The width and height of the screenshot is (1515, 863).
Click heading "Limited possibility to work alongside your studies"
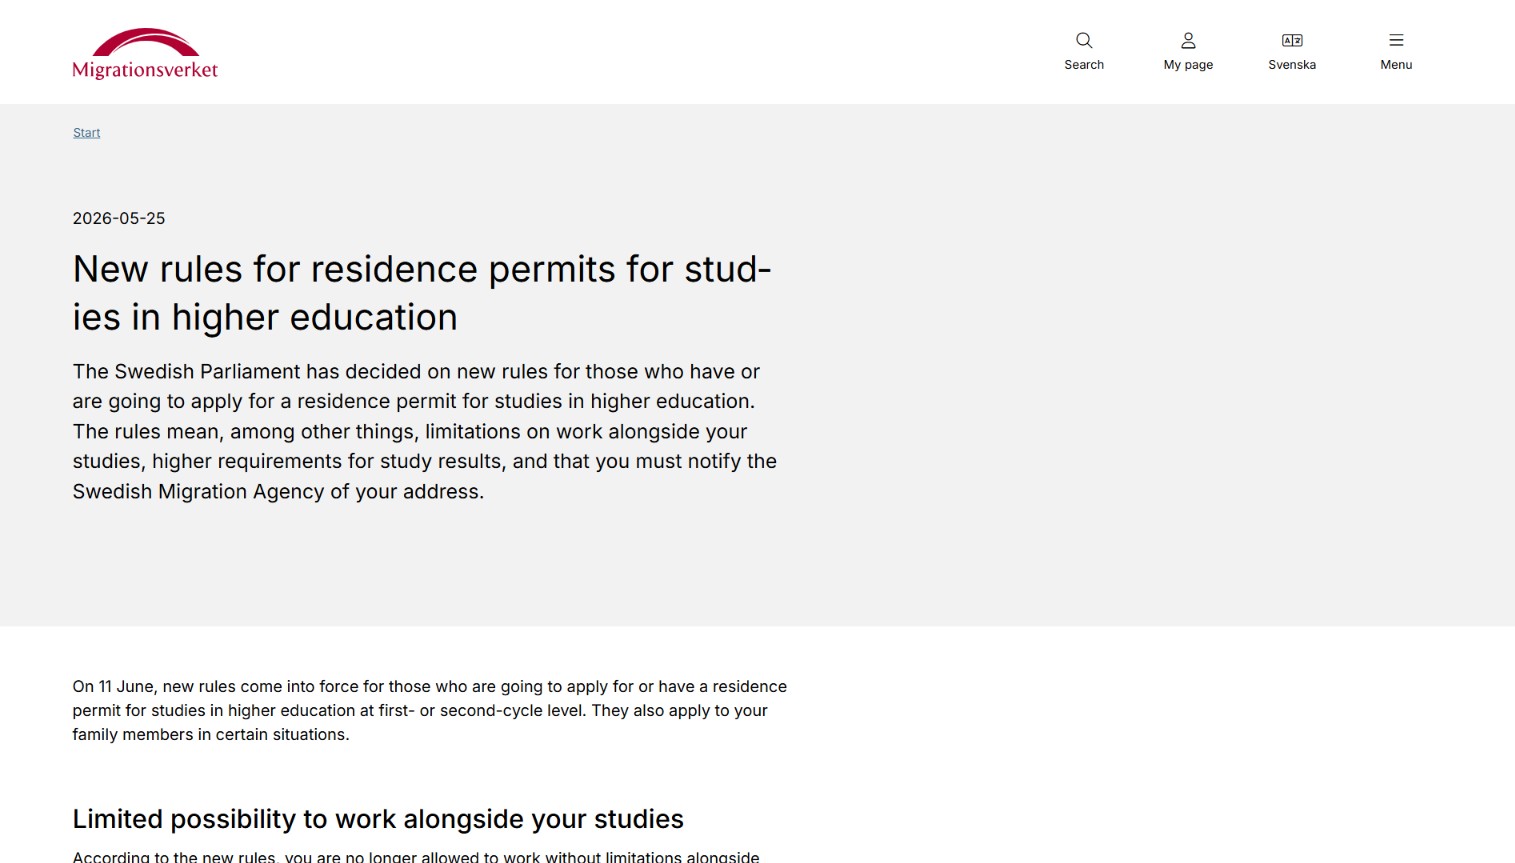[x=378, y=819]
